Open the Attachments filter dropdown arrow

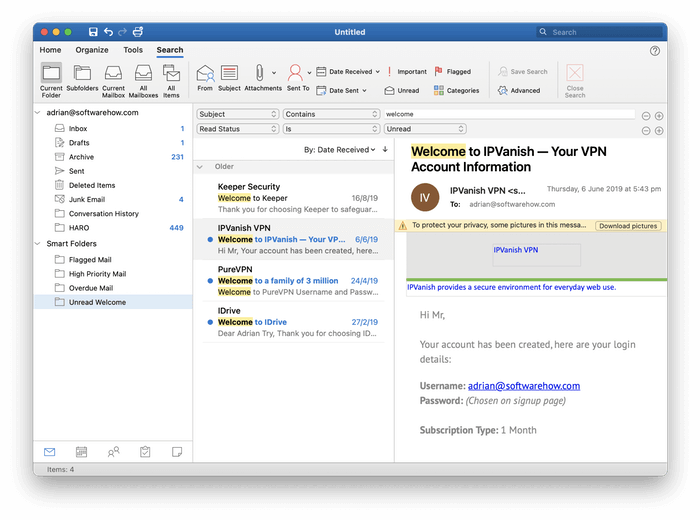[x=274, y=73]
